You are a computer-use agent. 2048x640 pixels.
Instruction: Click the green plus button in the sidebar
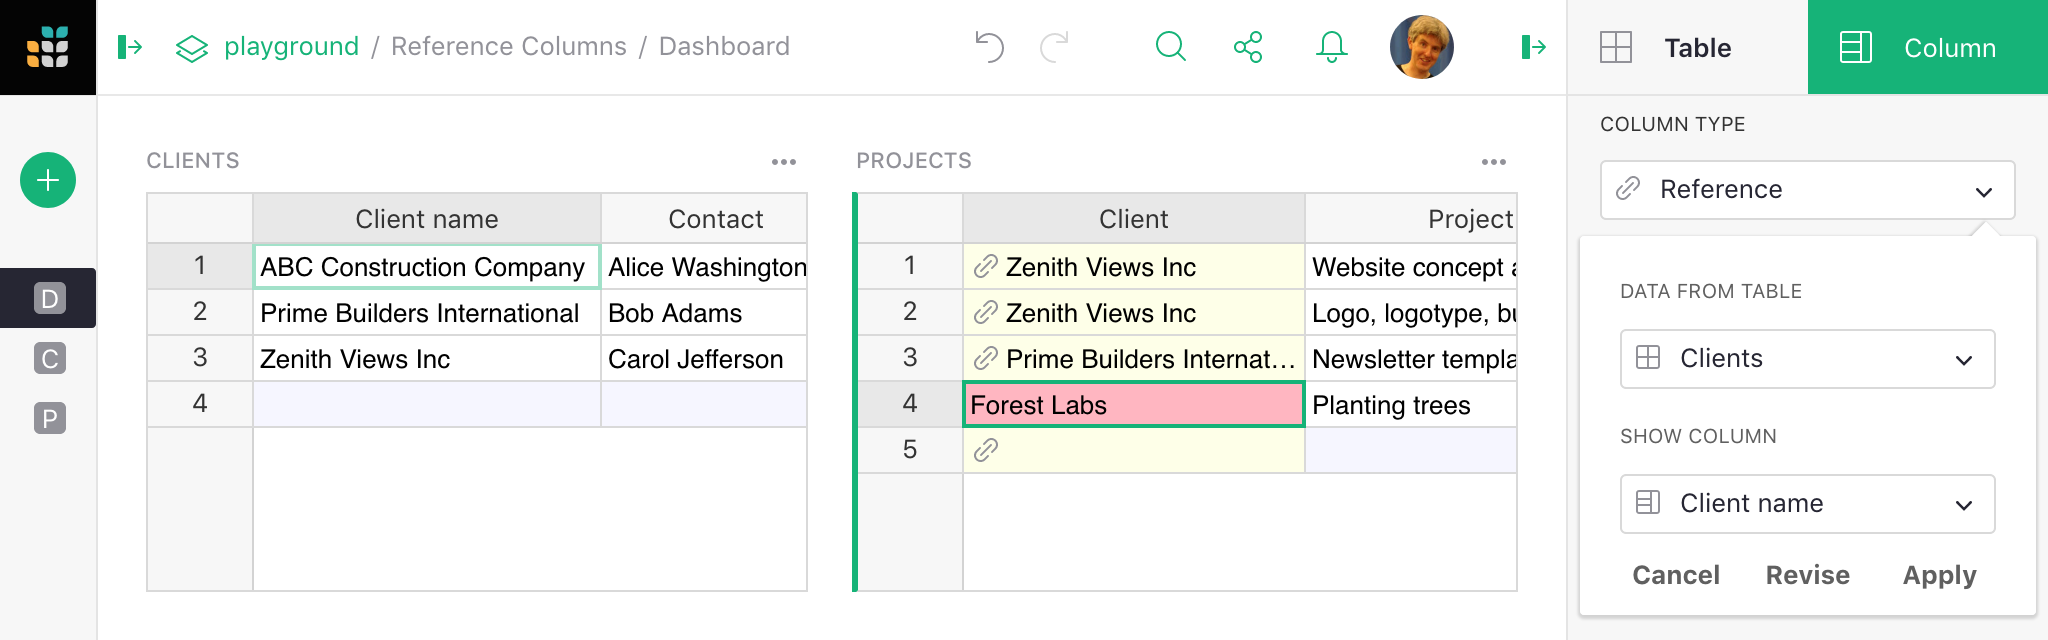[x=47, y=181]
